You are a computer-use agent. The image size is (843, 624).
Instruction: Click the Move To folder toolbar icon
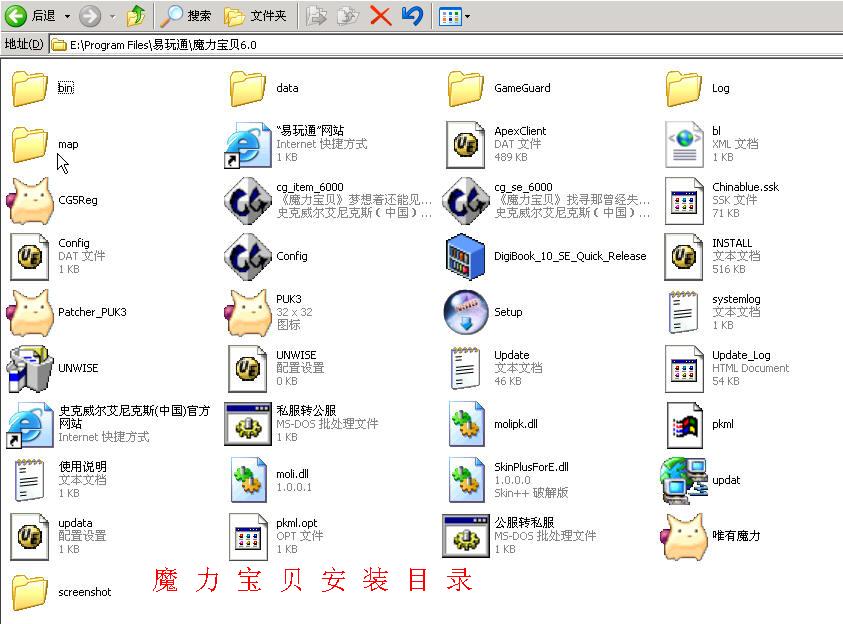tap(316, 16)
